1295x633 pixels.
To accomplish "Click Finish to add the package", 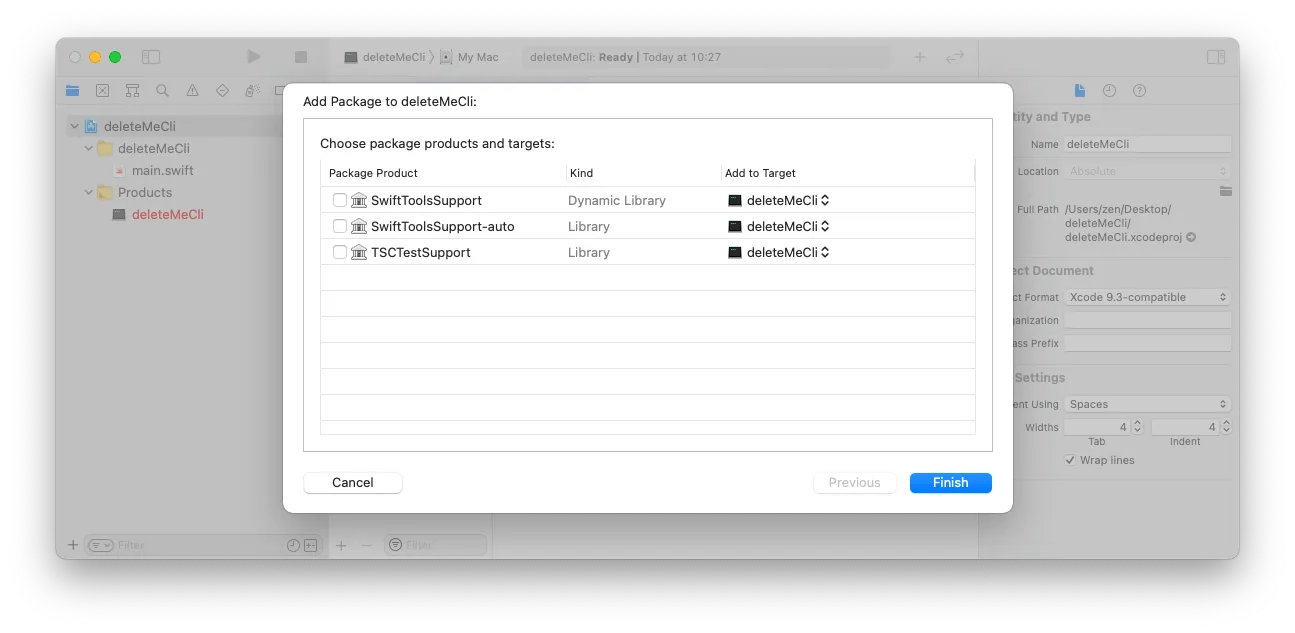I will (950, 483).
